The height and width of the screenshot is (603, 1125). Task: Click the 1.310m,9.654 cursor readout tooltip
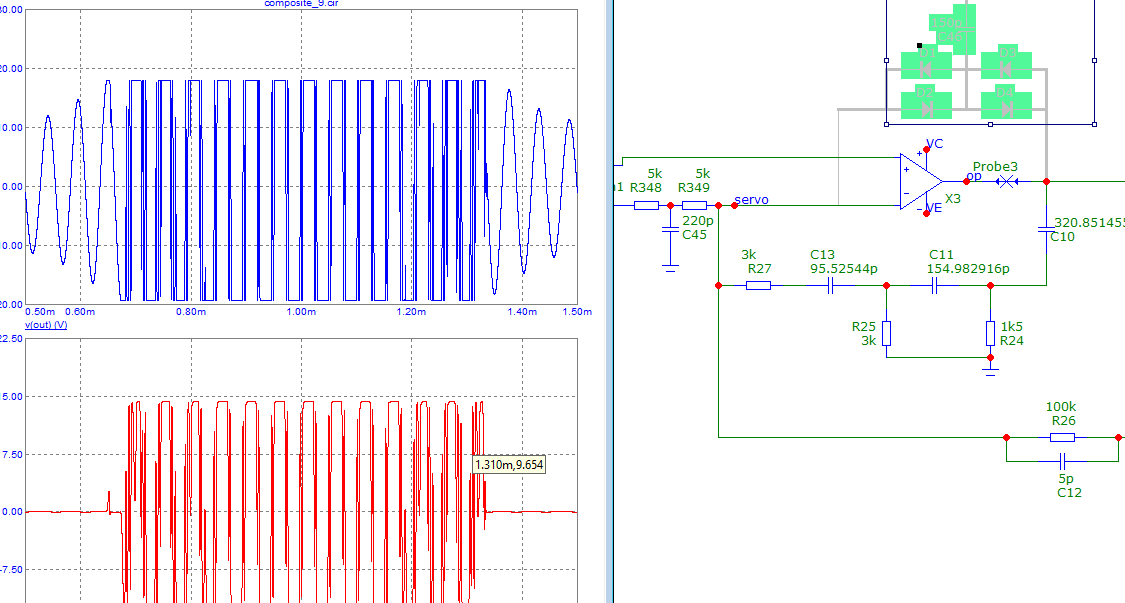coord(509,464)
